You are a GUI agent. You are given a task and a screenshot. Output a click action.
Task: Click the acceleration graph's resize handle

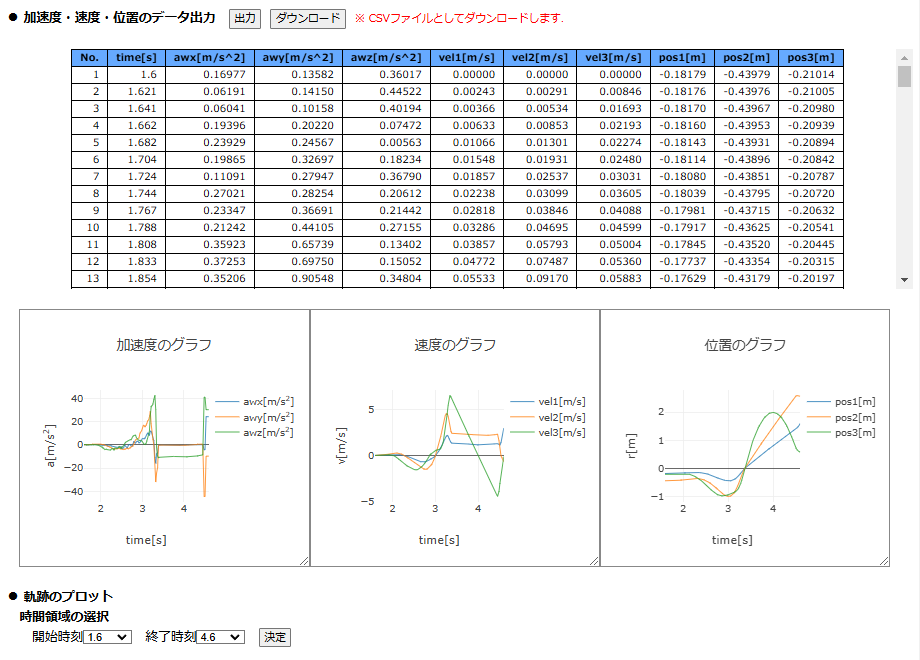tap(304, 561)
